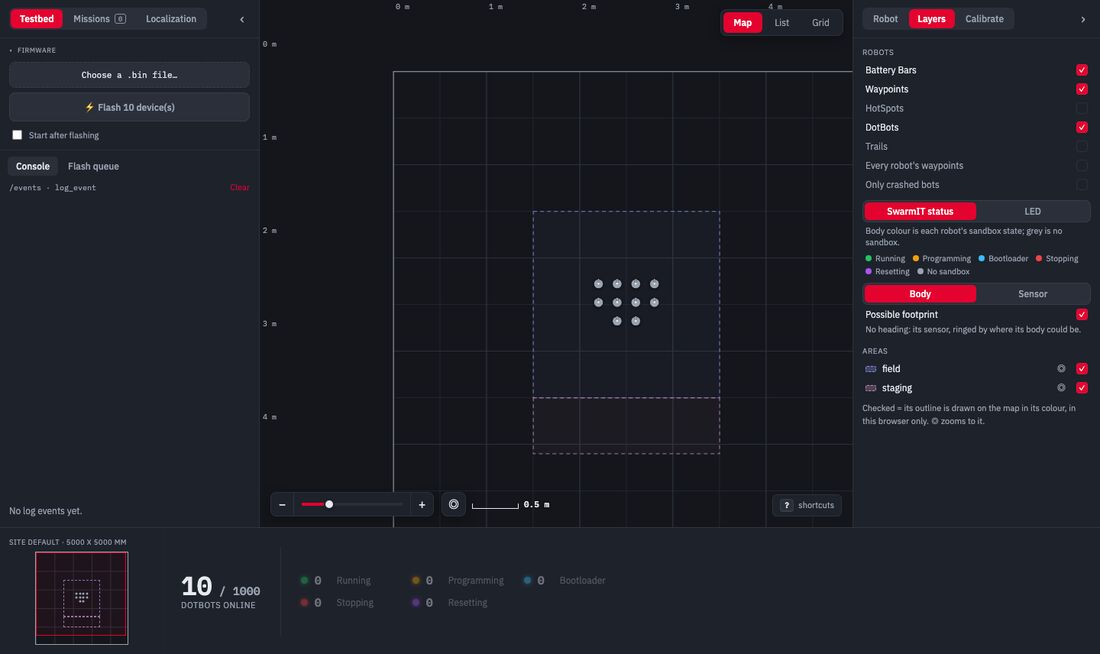Click the zoom out minus icon
1100x654 pixels.
click(282, 505)
